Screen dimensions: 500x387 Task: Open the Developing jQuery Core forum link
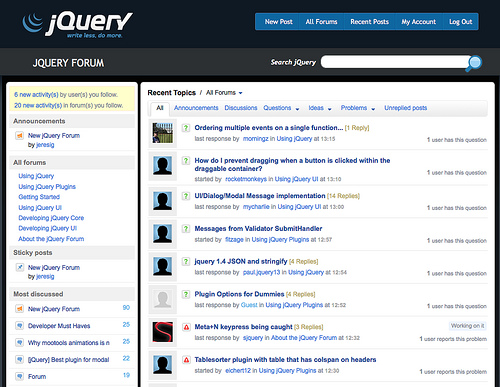[x=51, y=218]
